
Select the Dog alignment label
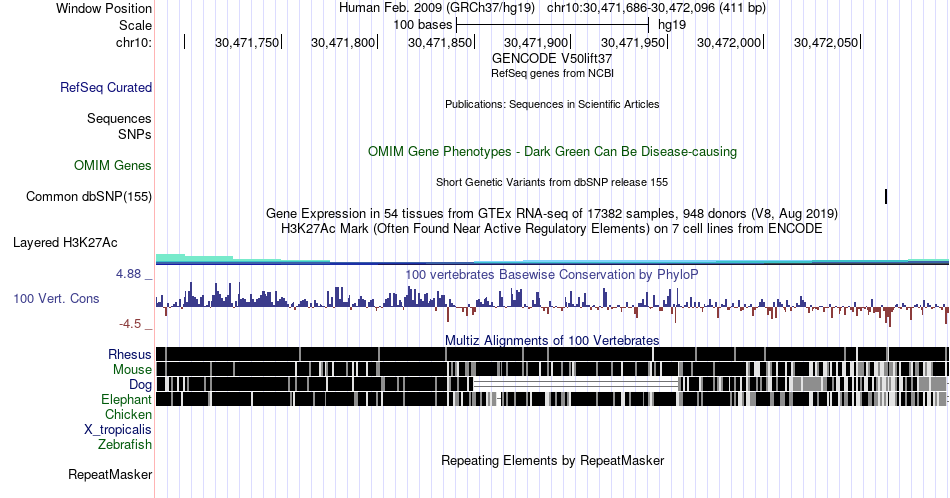(140, 385)
